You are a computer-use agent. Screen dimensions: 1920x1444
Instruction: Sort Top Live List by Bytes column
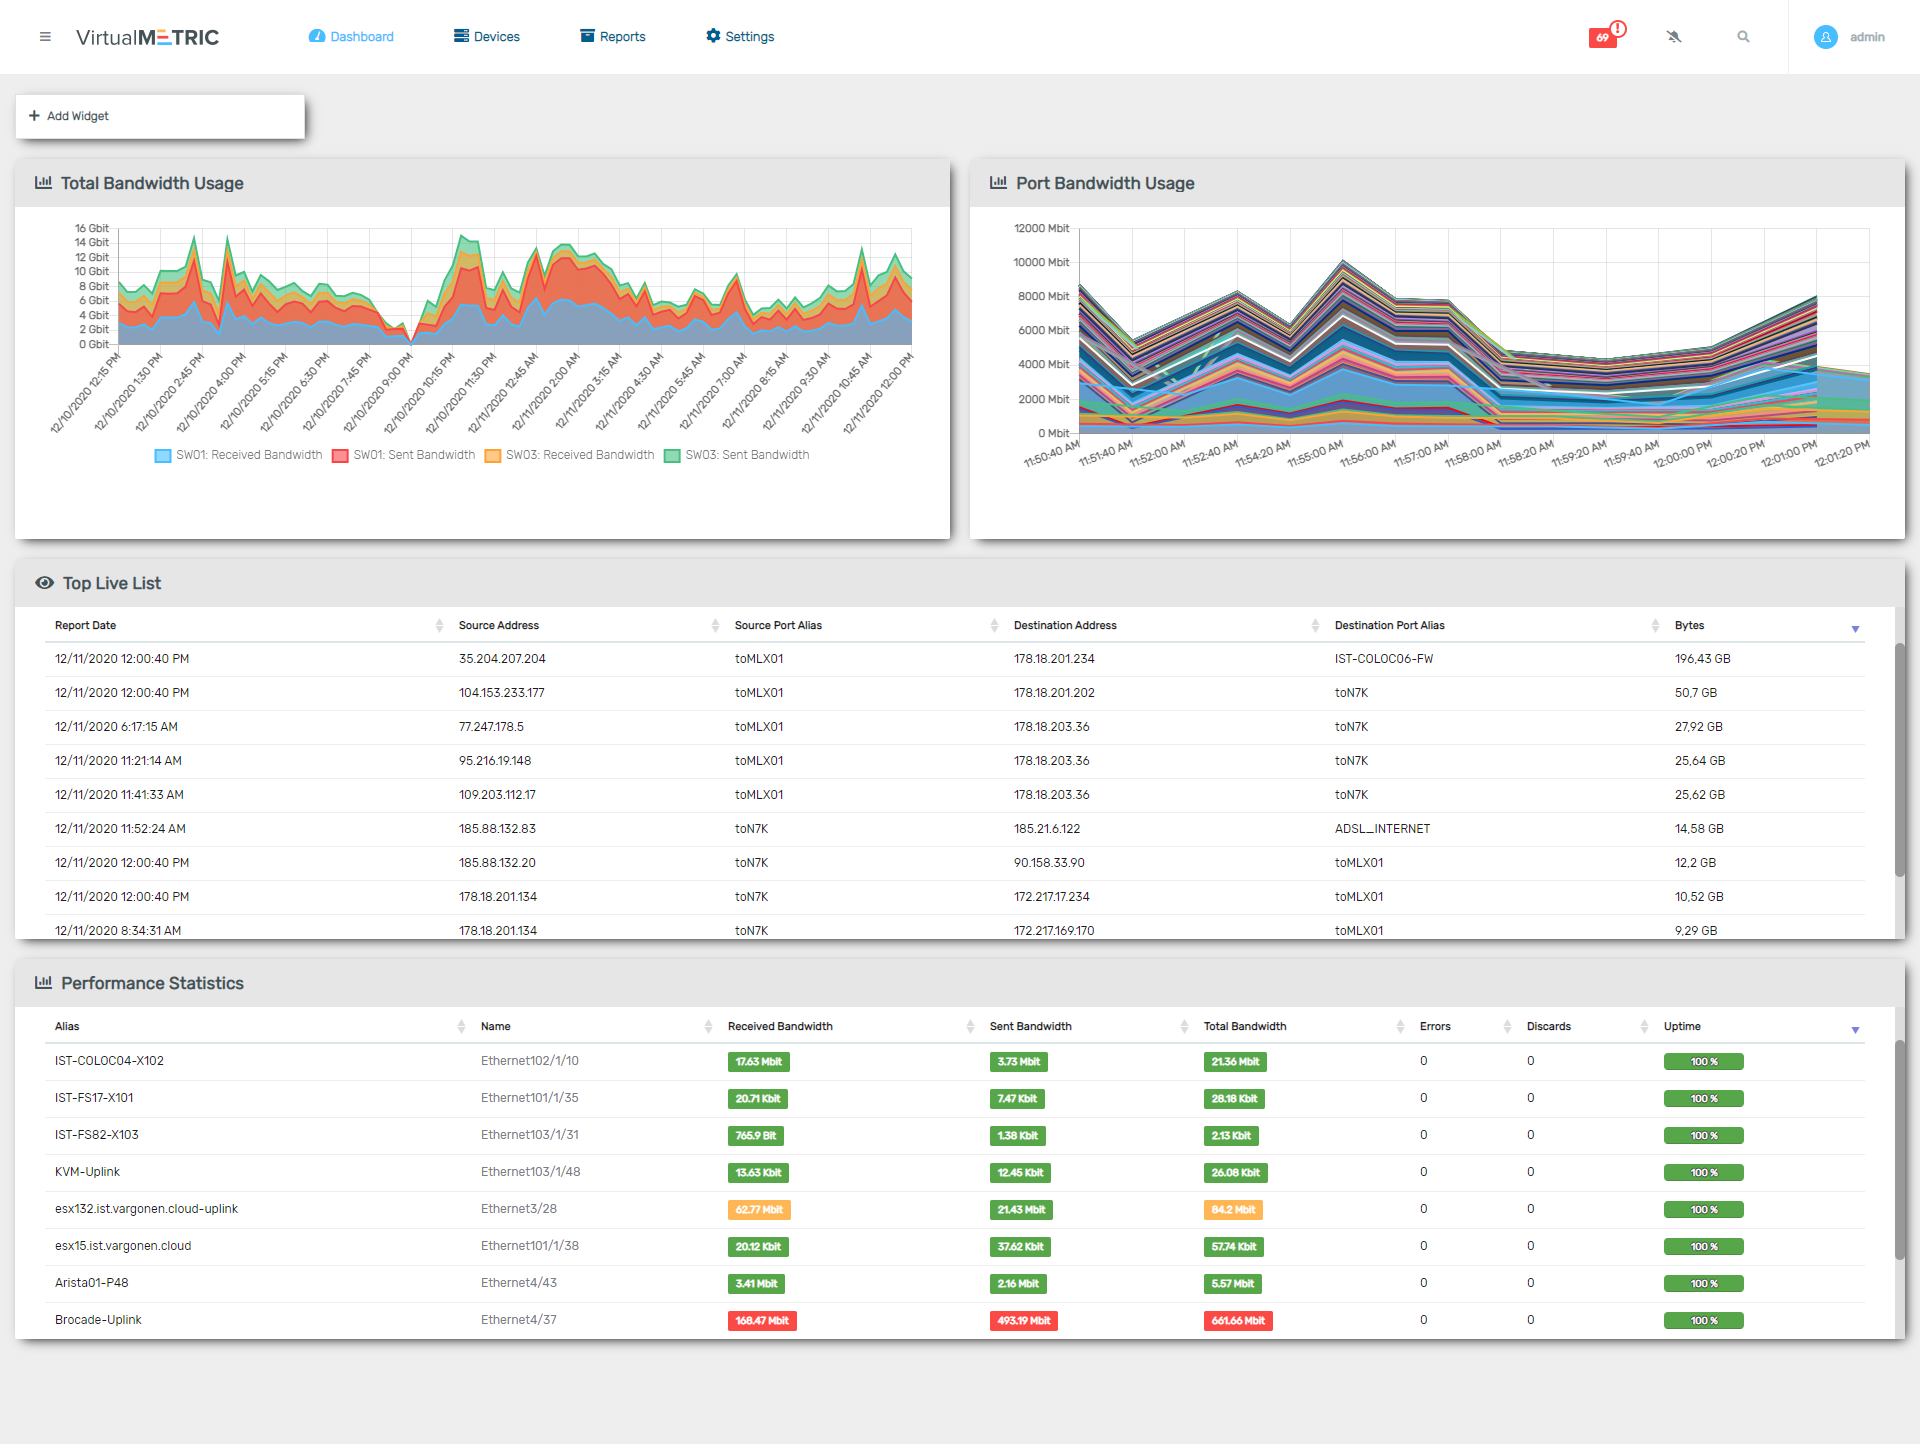pos(1689,626)
